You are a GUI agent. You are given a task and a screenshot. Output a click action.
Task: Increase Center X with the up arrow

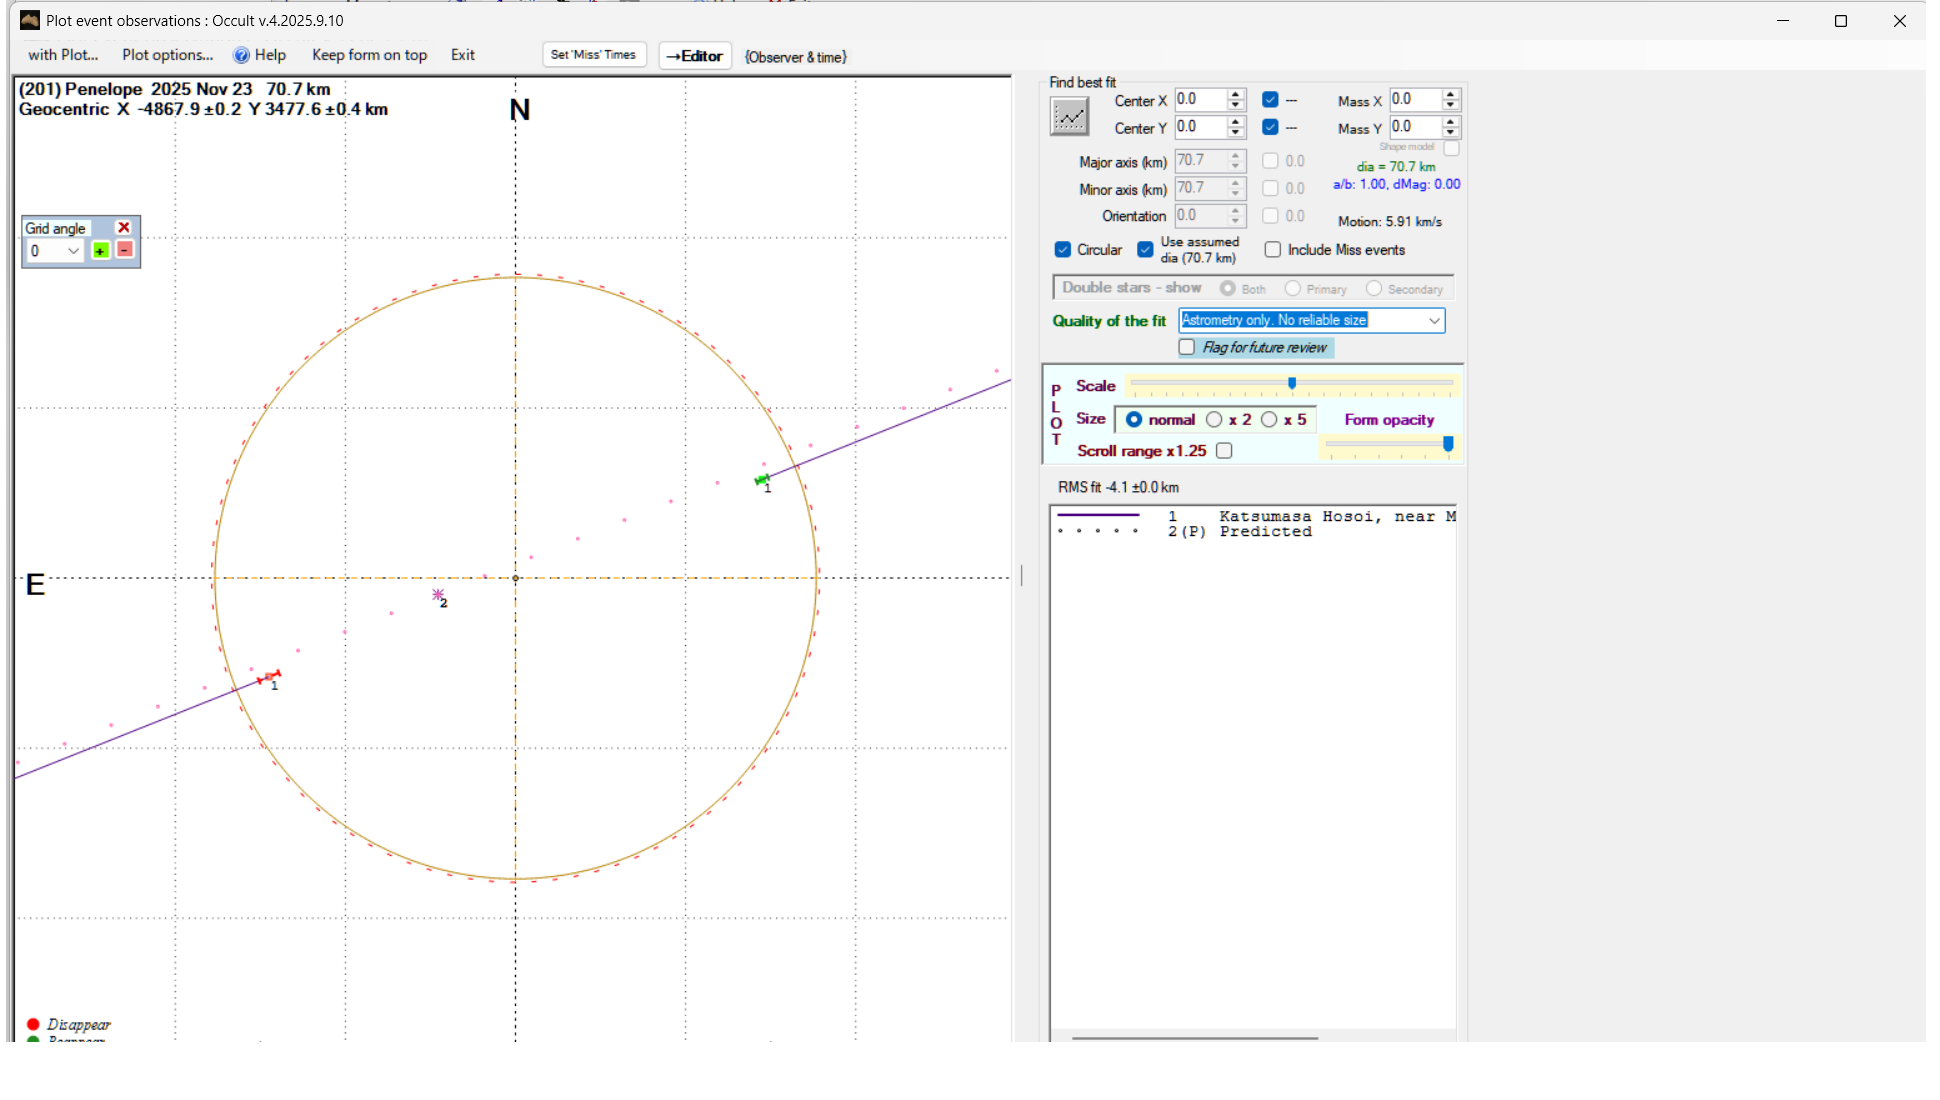(x=1236, y=94)
